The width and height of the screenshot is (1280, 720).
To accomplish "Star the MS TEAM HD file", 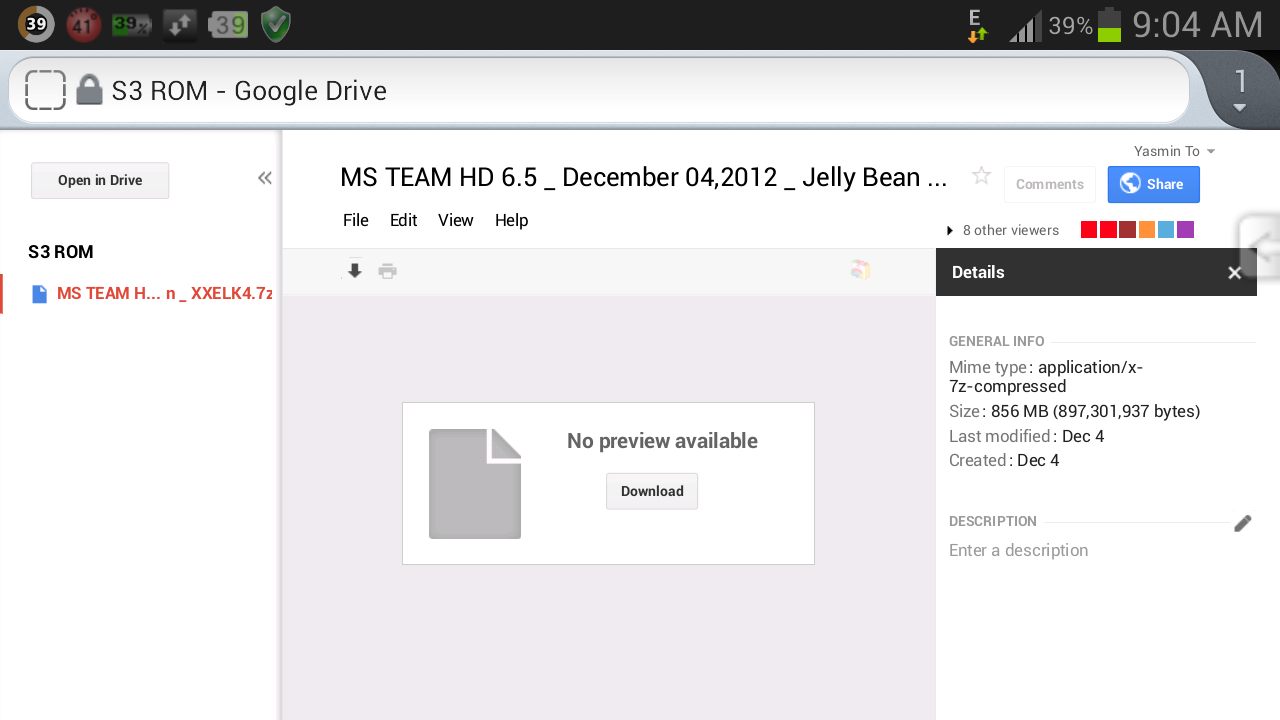I will point(981,177).
